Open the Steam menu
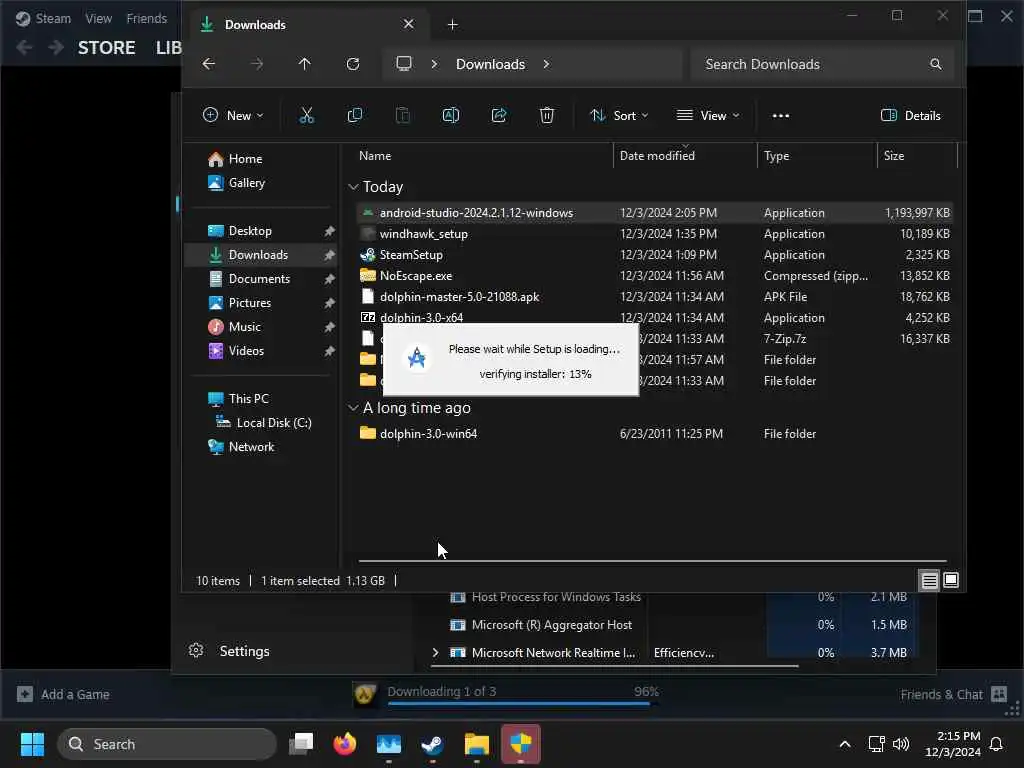The height and width of the screenshot is (768, 1024). (44, 18)
